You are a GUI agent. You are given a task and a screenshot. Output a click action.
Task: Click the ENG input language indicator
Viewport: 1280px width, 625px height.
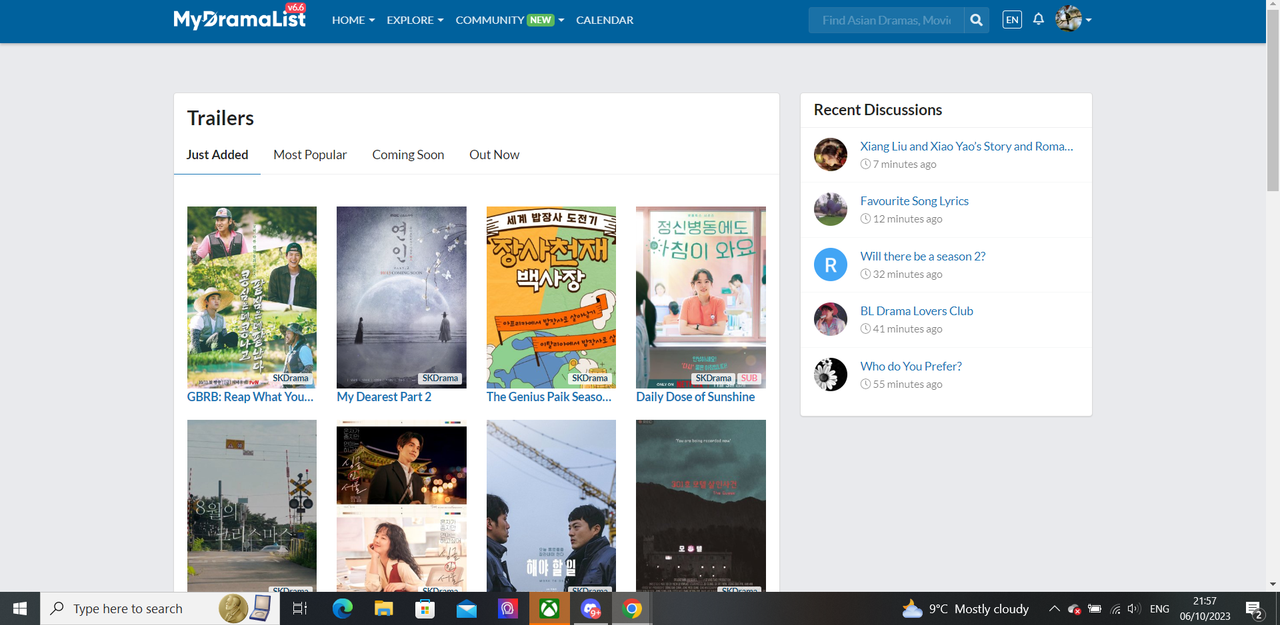point(1160,608)
